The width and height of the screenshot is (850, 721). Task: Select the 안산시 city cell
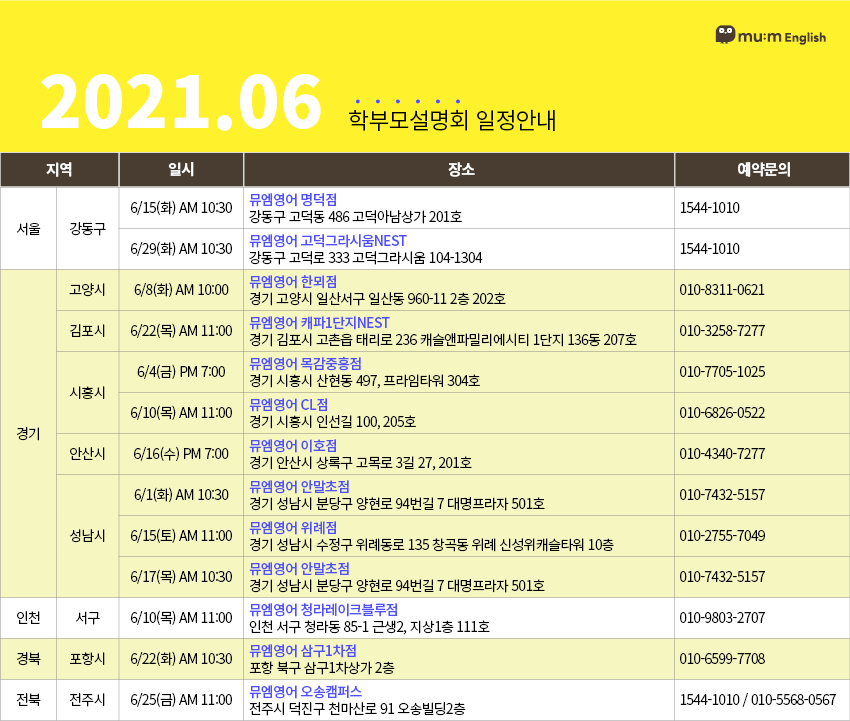click(x=87, y=454)
